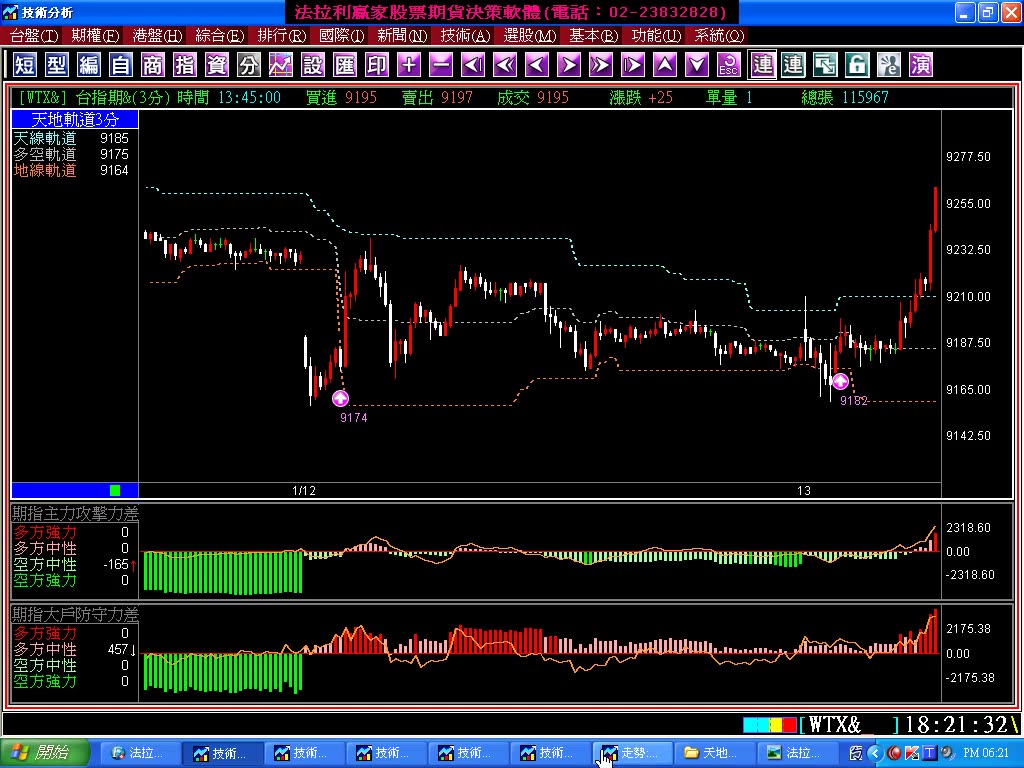Click the 設 settings toolbar icon
Screen dimensions: 1024x768
[313, 65]
